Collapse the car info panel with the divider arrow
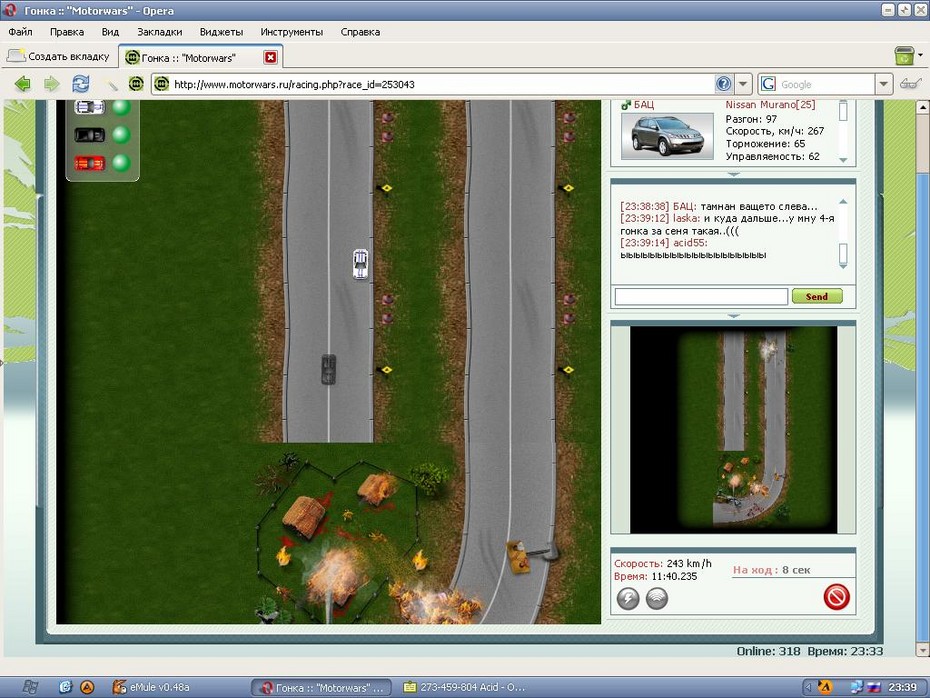Viewport: 930px width, 698px height. point(733,174)
